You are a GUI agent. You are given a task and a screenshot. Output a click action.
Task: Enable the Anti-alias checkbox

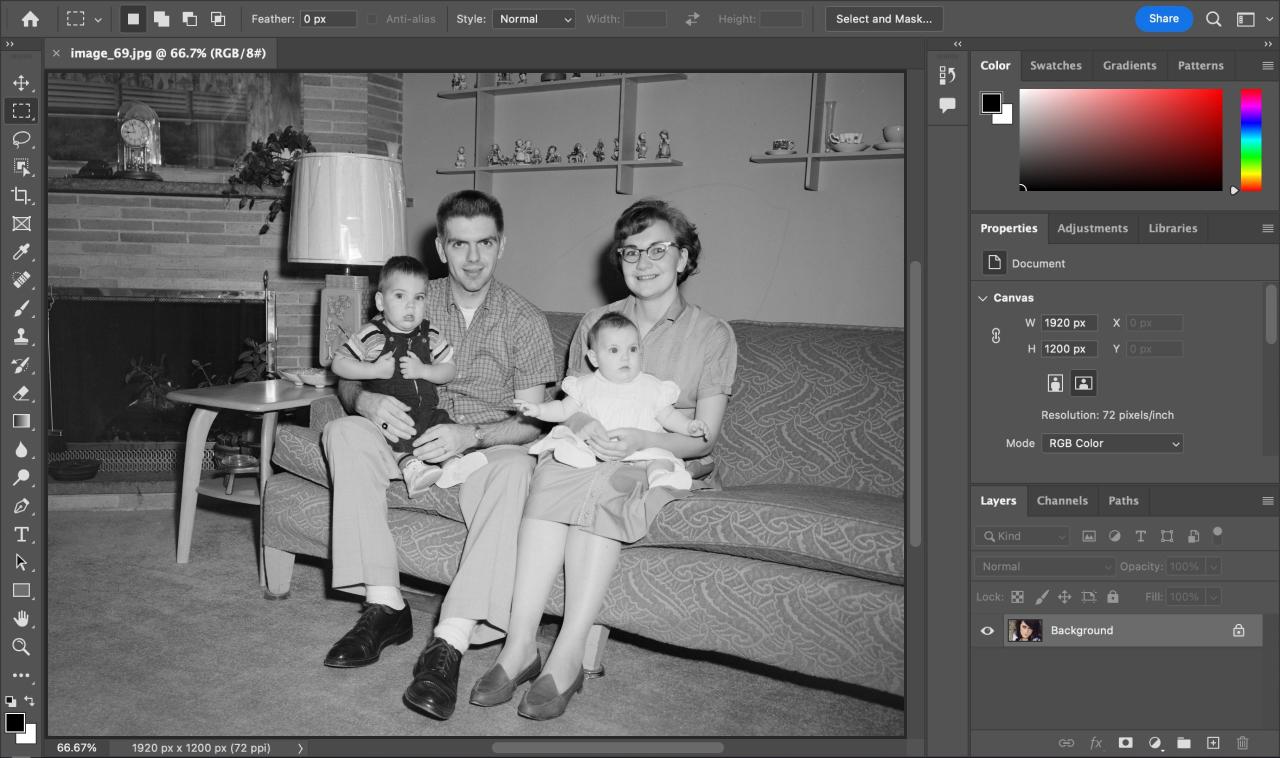pyautogui.click(x=374, y=18)
